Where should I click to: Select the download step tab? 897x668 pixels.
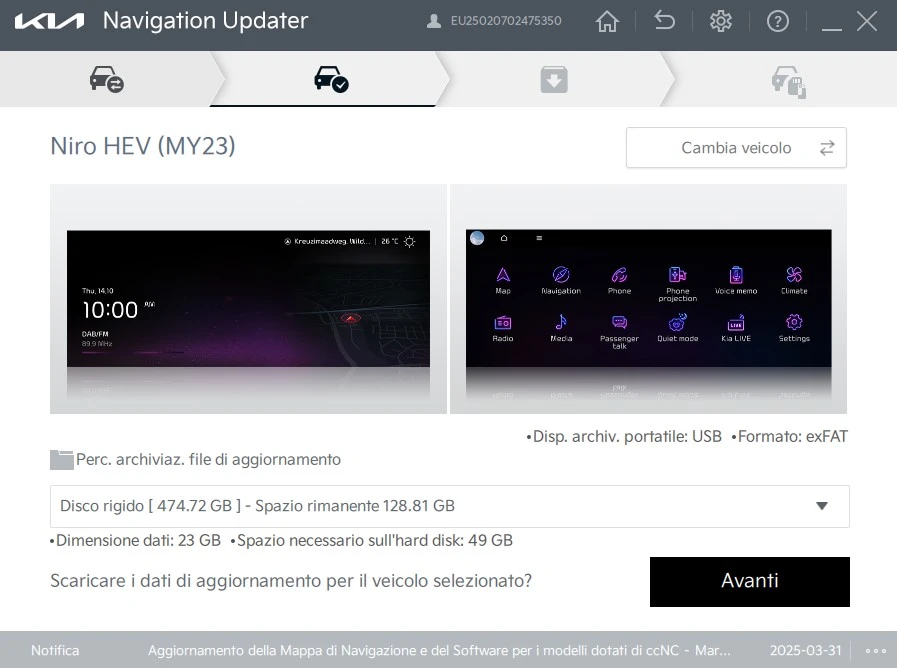pos(554,79)
